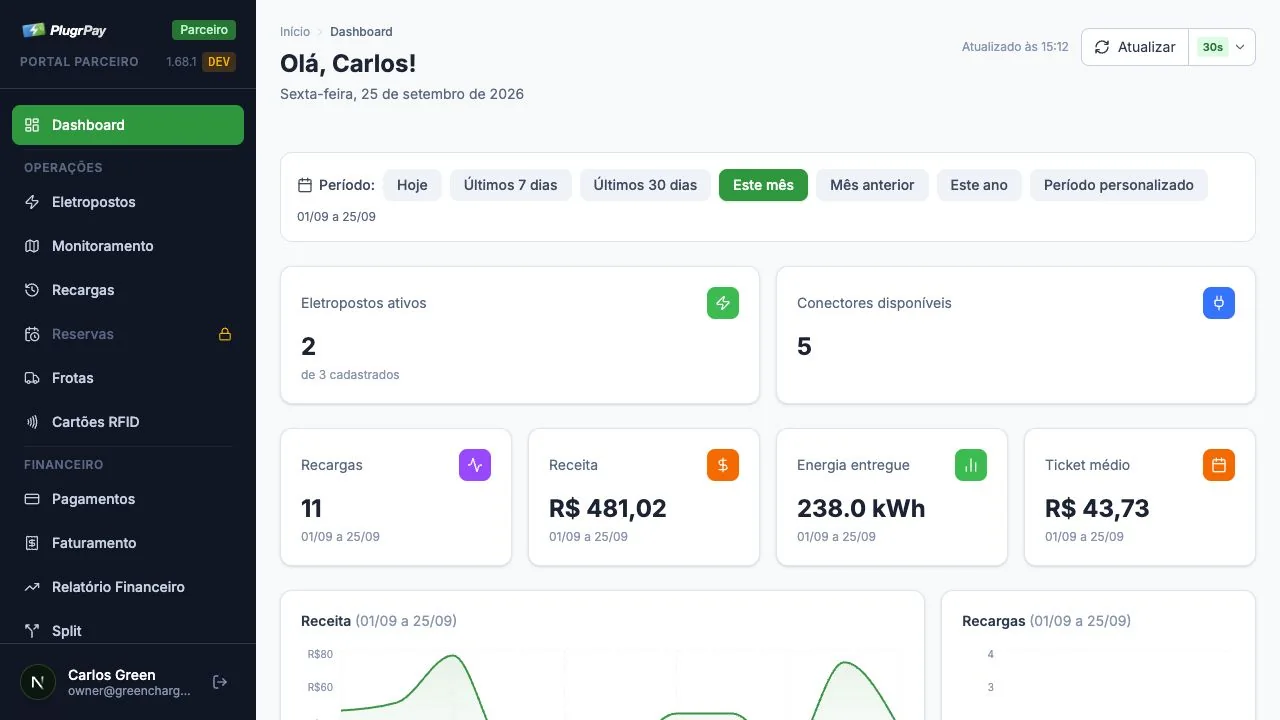This screenshot has height=720, width=1280.
Task: Click the logout icon beside Carlos Green
Action: coord(220,682)
